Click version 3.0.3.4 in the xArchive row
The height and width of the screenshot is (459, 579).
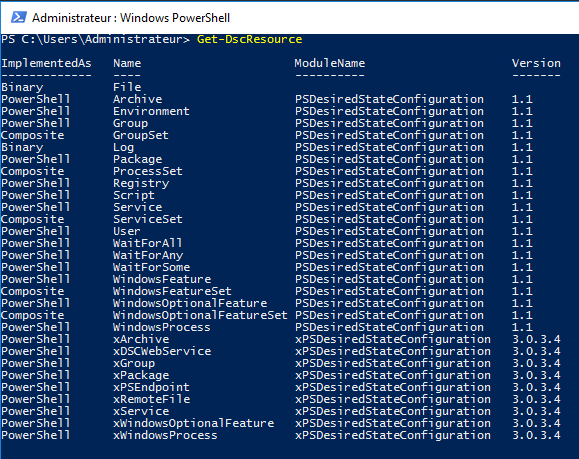(x=536, y=339)
